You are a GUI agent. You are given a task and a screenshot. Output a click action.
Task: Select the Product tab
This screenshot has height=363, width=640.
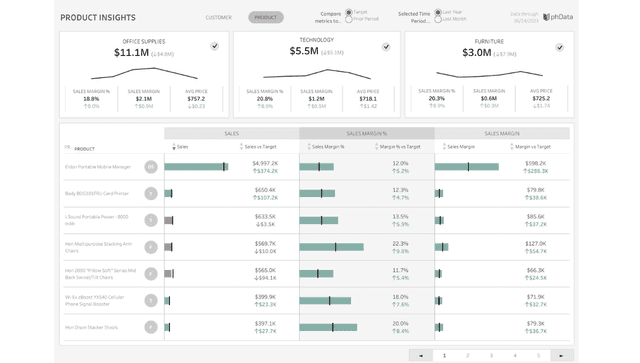click(266, 17)
